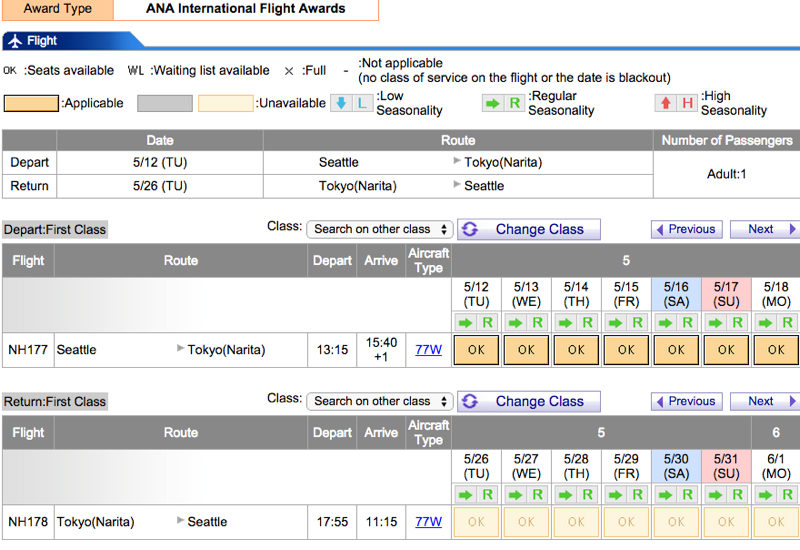
Task: Click the refresh icon on Return Change Class
Action: [470, 402]
